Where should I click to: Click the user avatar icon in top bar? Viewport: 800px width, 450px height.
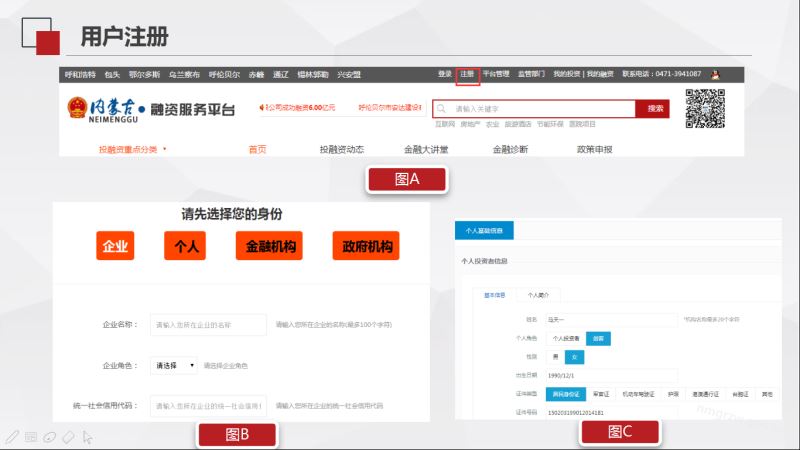tap(716, 74)
